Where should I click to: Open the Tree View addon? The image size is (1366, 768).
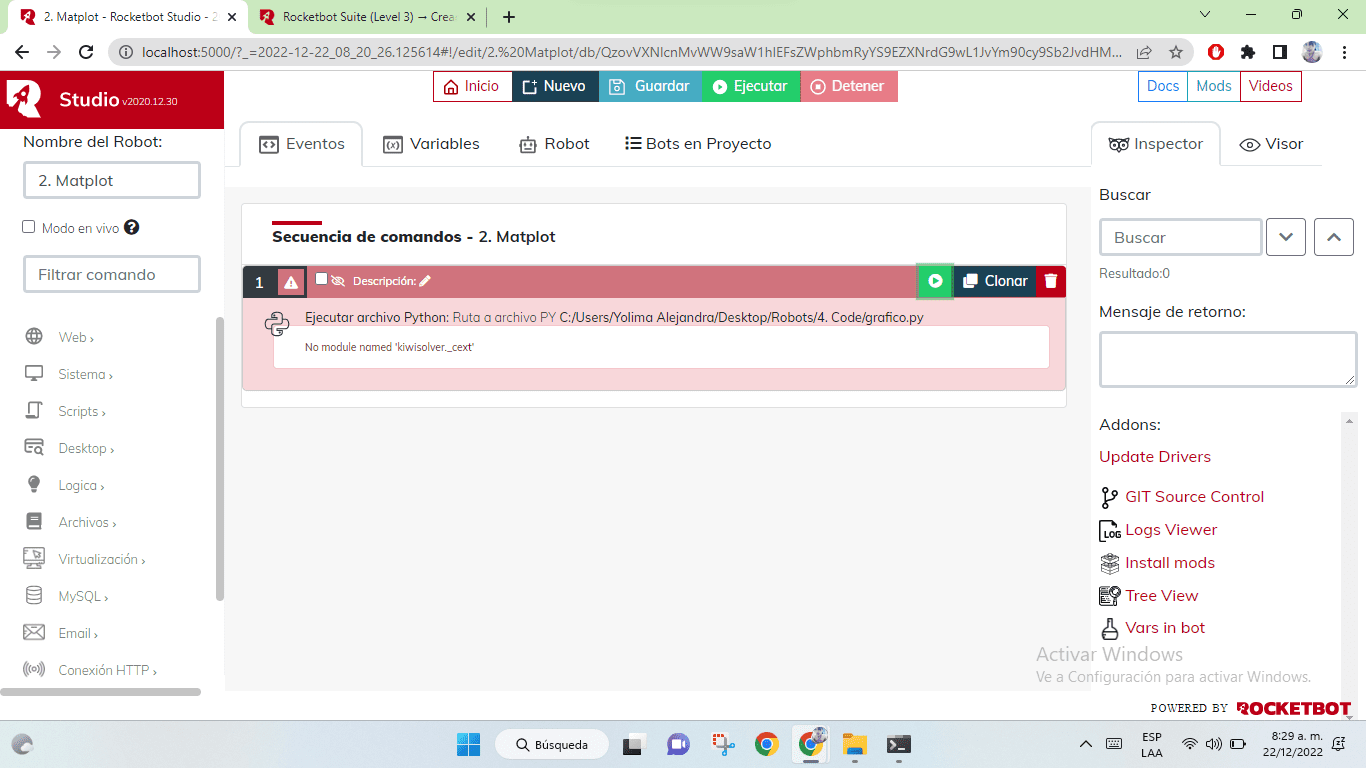(x=1160, y=596)
